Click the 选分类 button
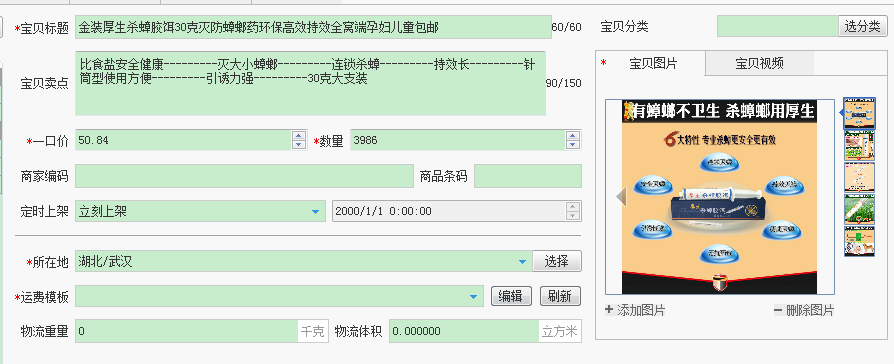The height and width of the screenshot is (364, 894). [x=862, y=26]
